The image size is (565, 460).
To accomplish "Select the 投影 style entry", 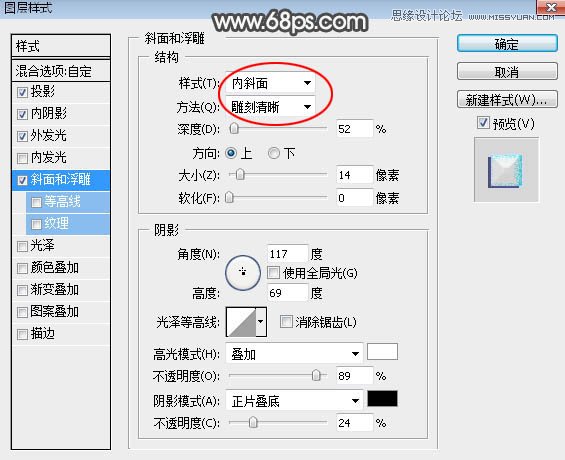I will click(43, 91).
